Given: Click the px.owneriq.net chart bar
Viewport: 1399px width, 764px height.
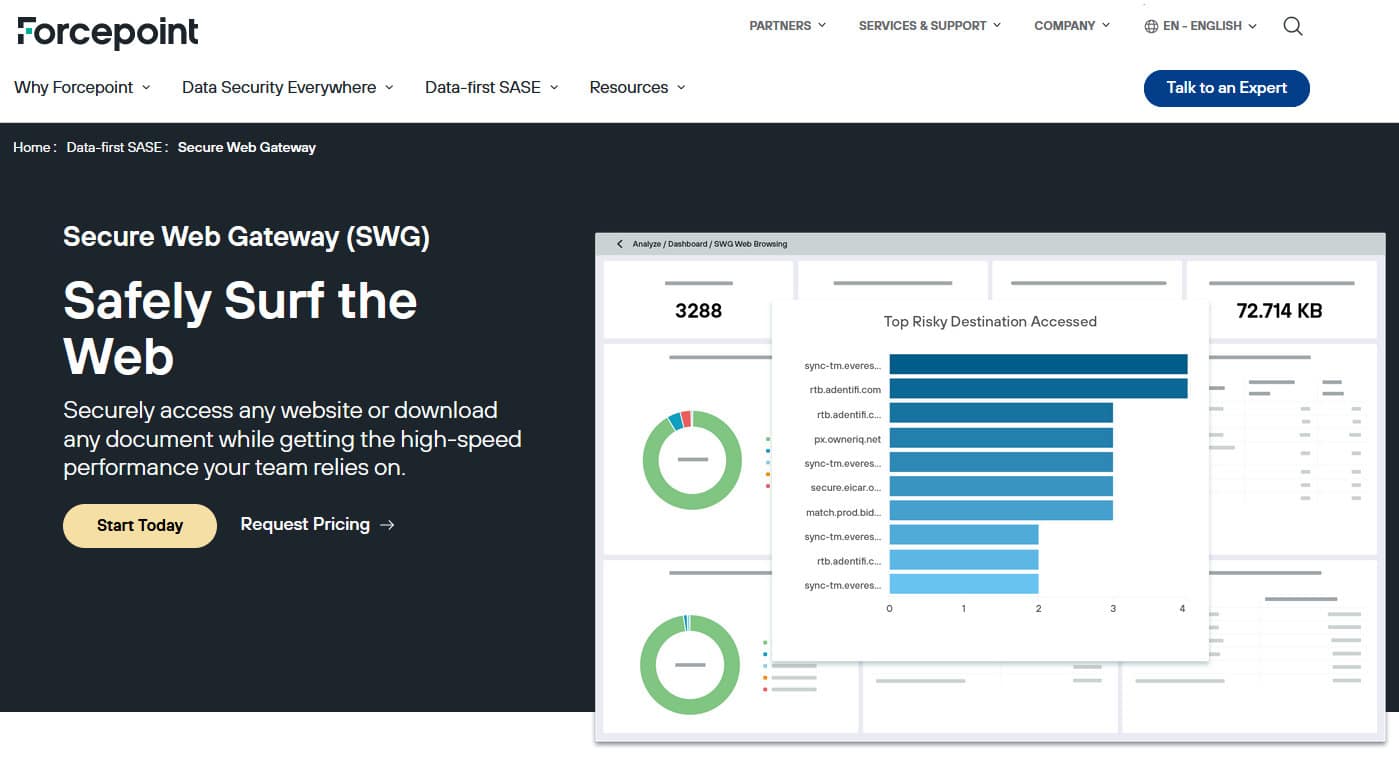Looking at the screenshot, I should pos(1001,438).
